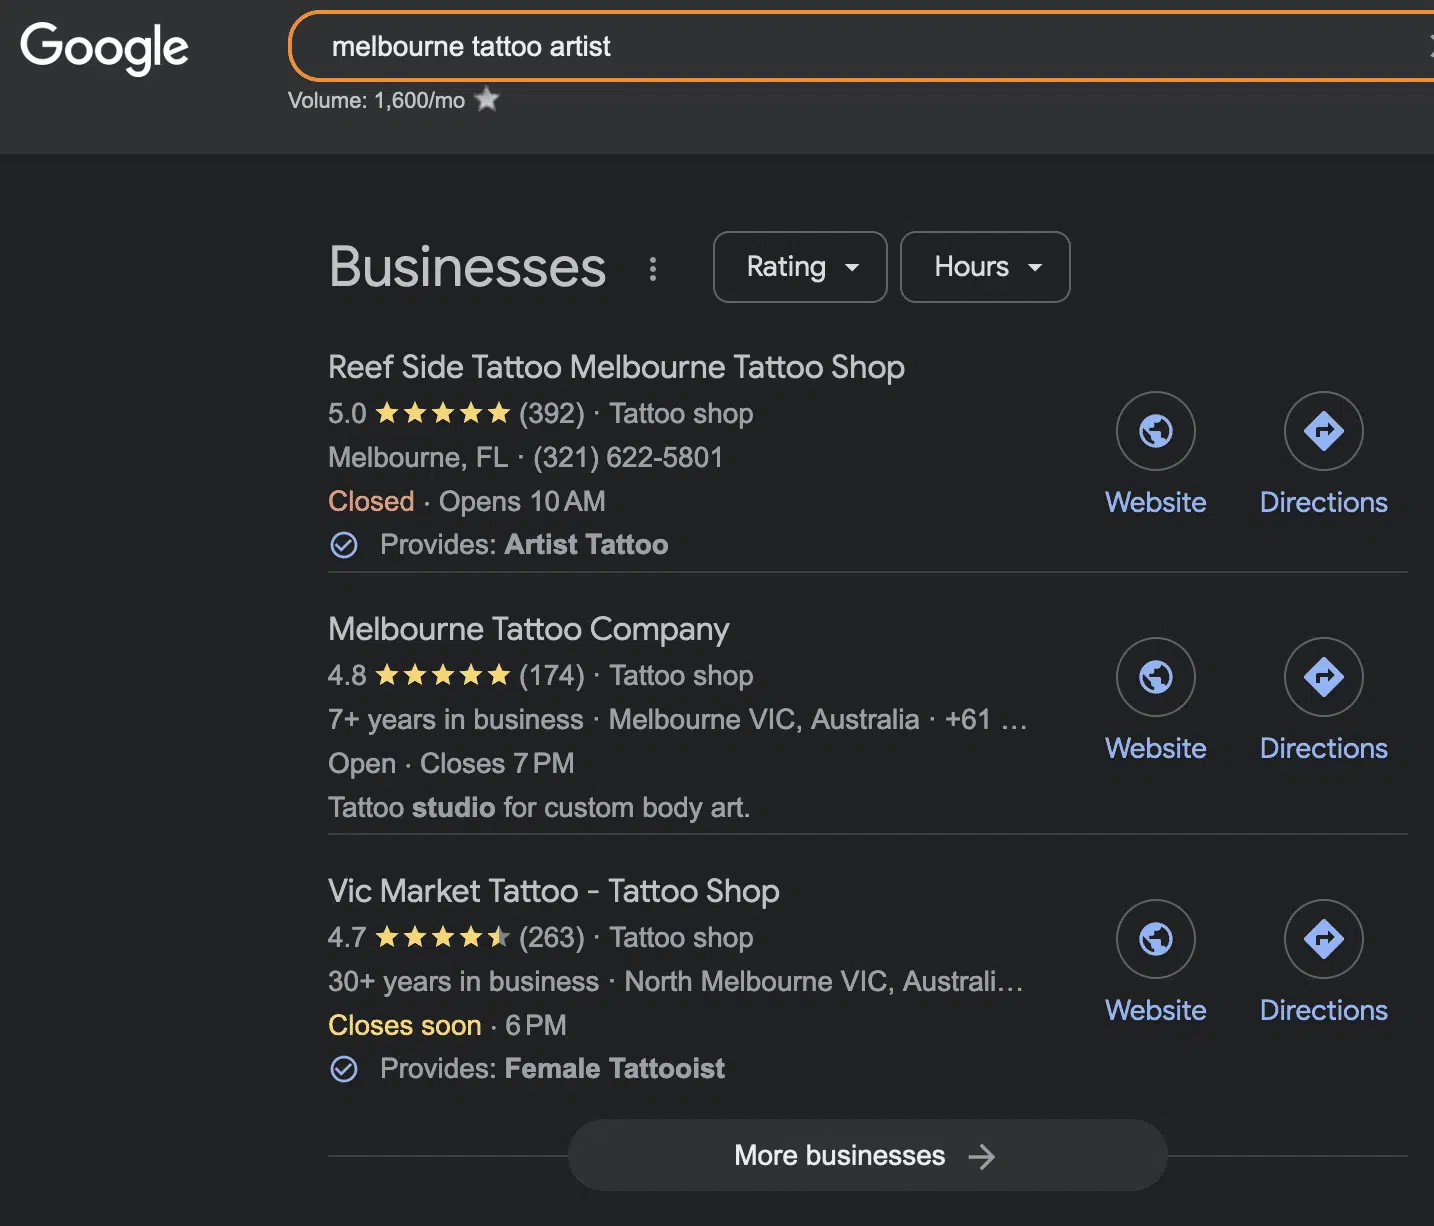Click the verified check beside 'Provides: Female Tattooist'

(344, 1069)
